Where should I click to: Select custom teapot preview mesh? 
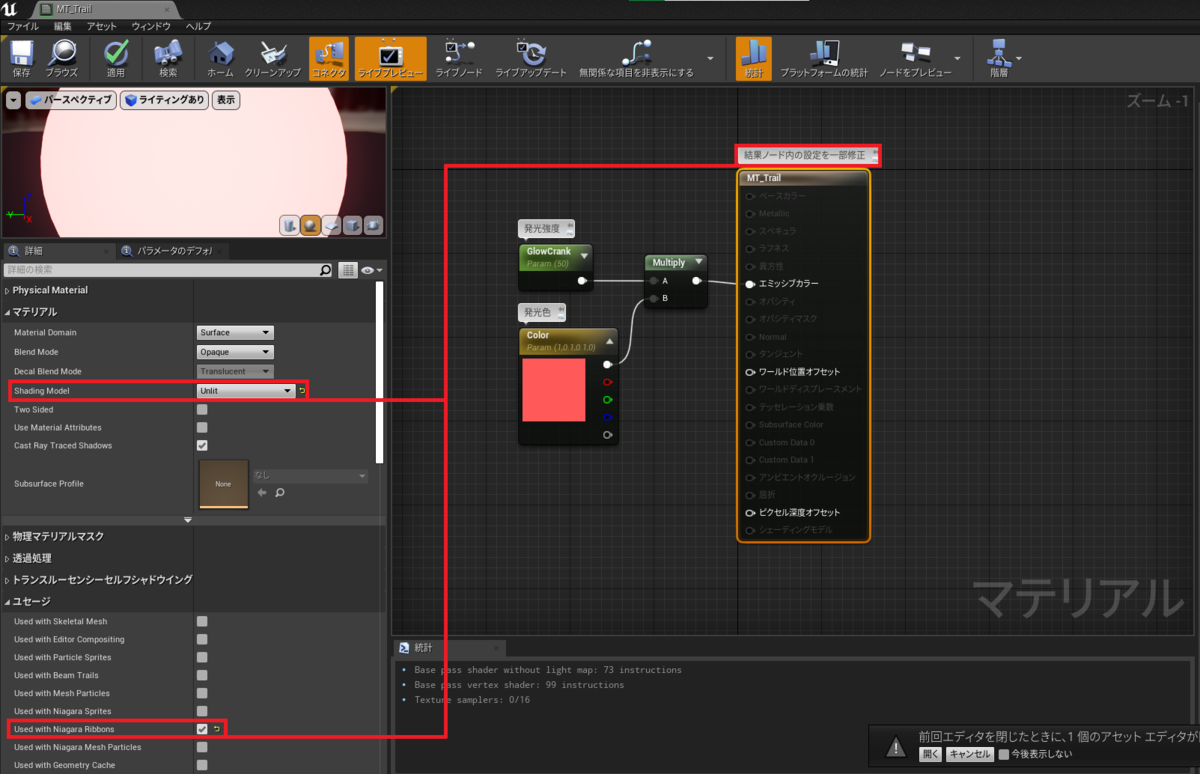coord(373,226)
